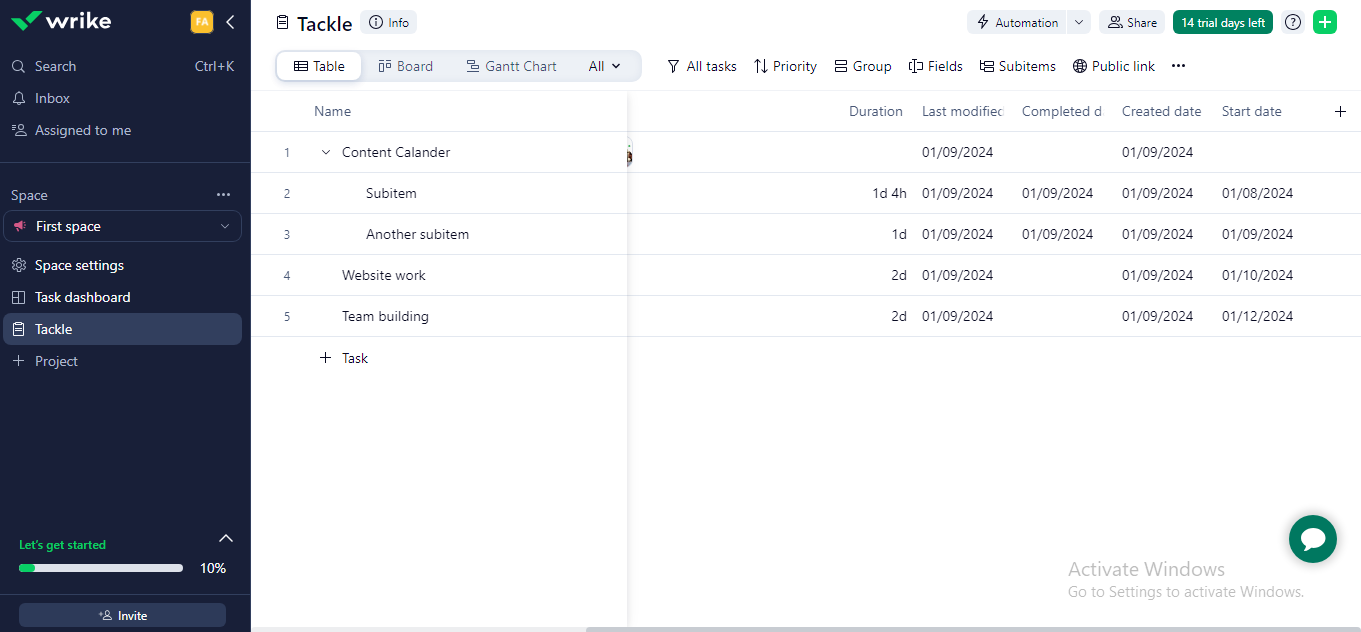Switch to the Board tab
Viewport: 1361px width, 632px height.
pyautogui.click(x=405, y=65)
